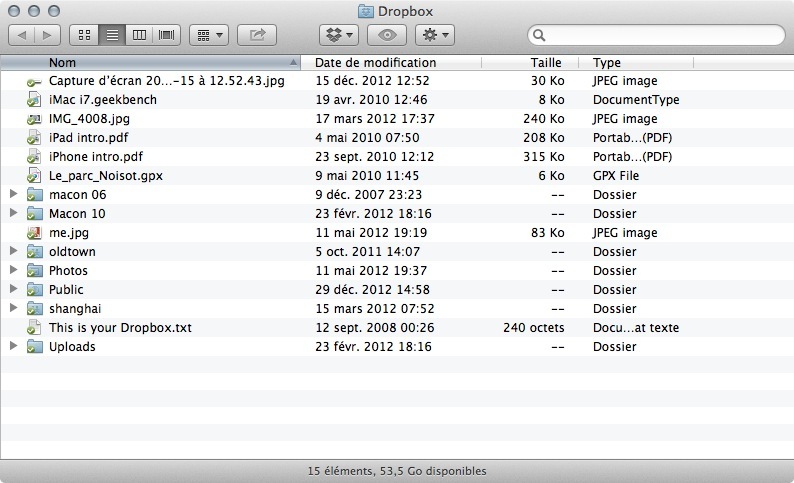Expand the Photos folder disclosure triangle

coord(13,271)
